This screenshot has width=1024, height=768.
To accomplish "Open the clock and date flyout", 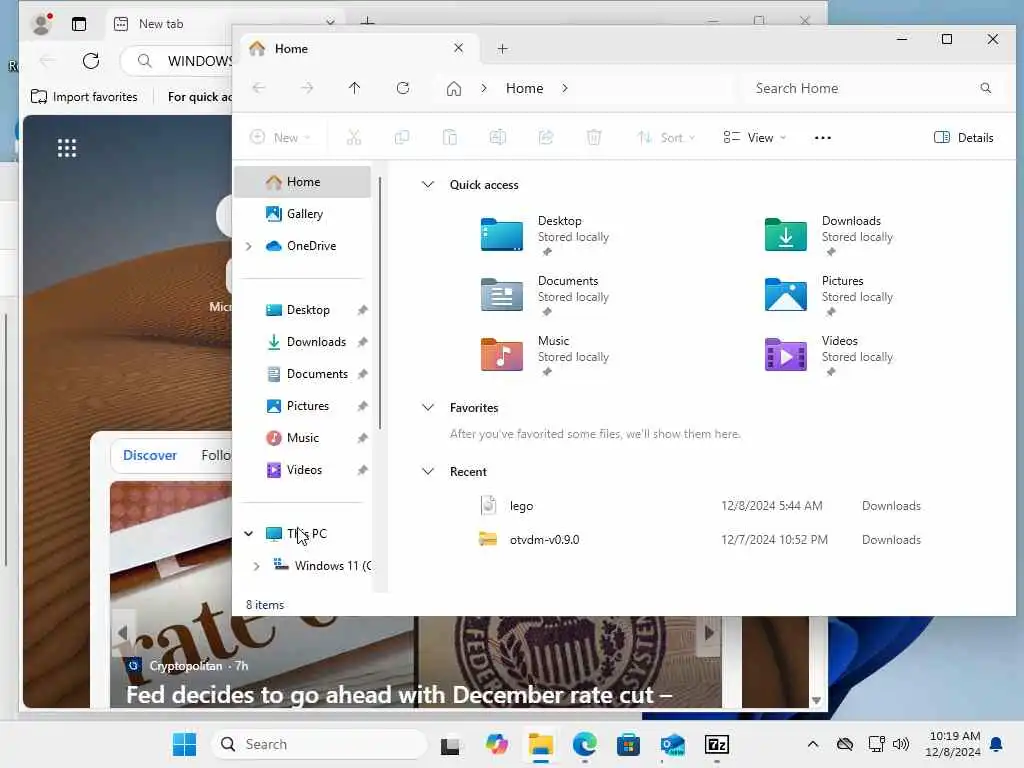I will 953,744.
